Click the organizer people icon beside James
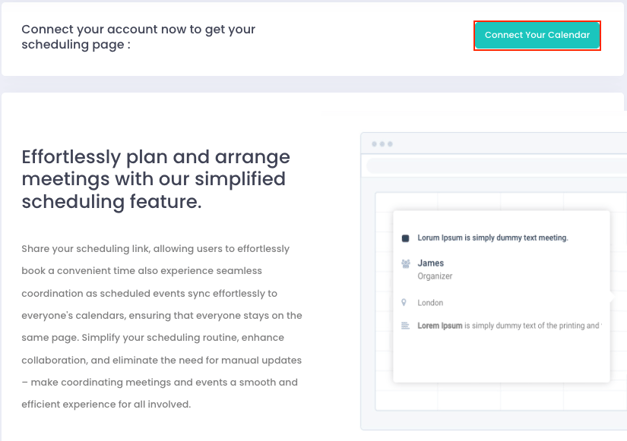 [x=405, y=263]
